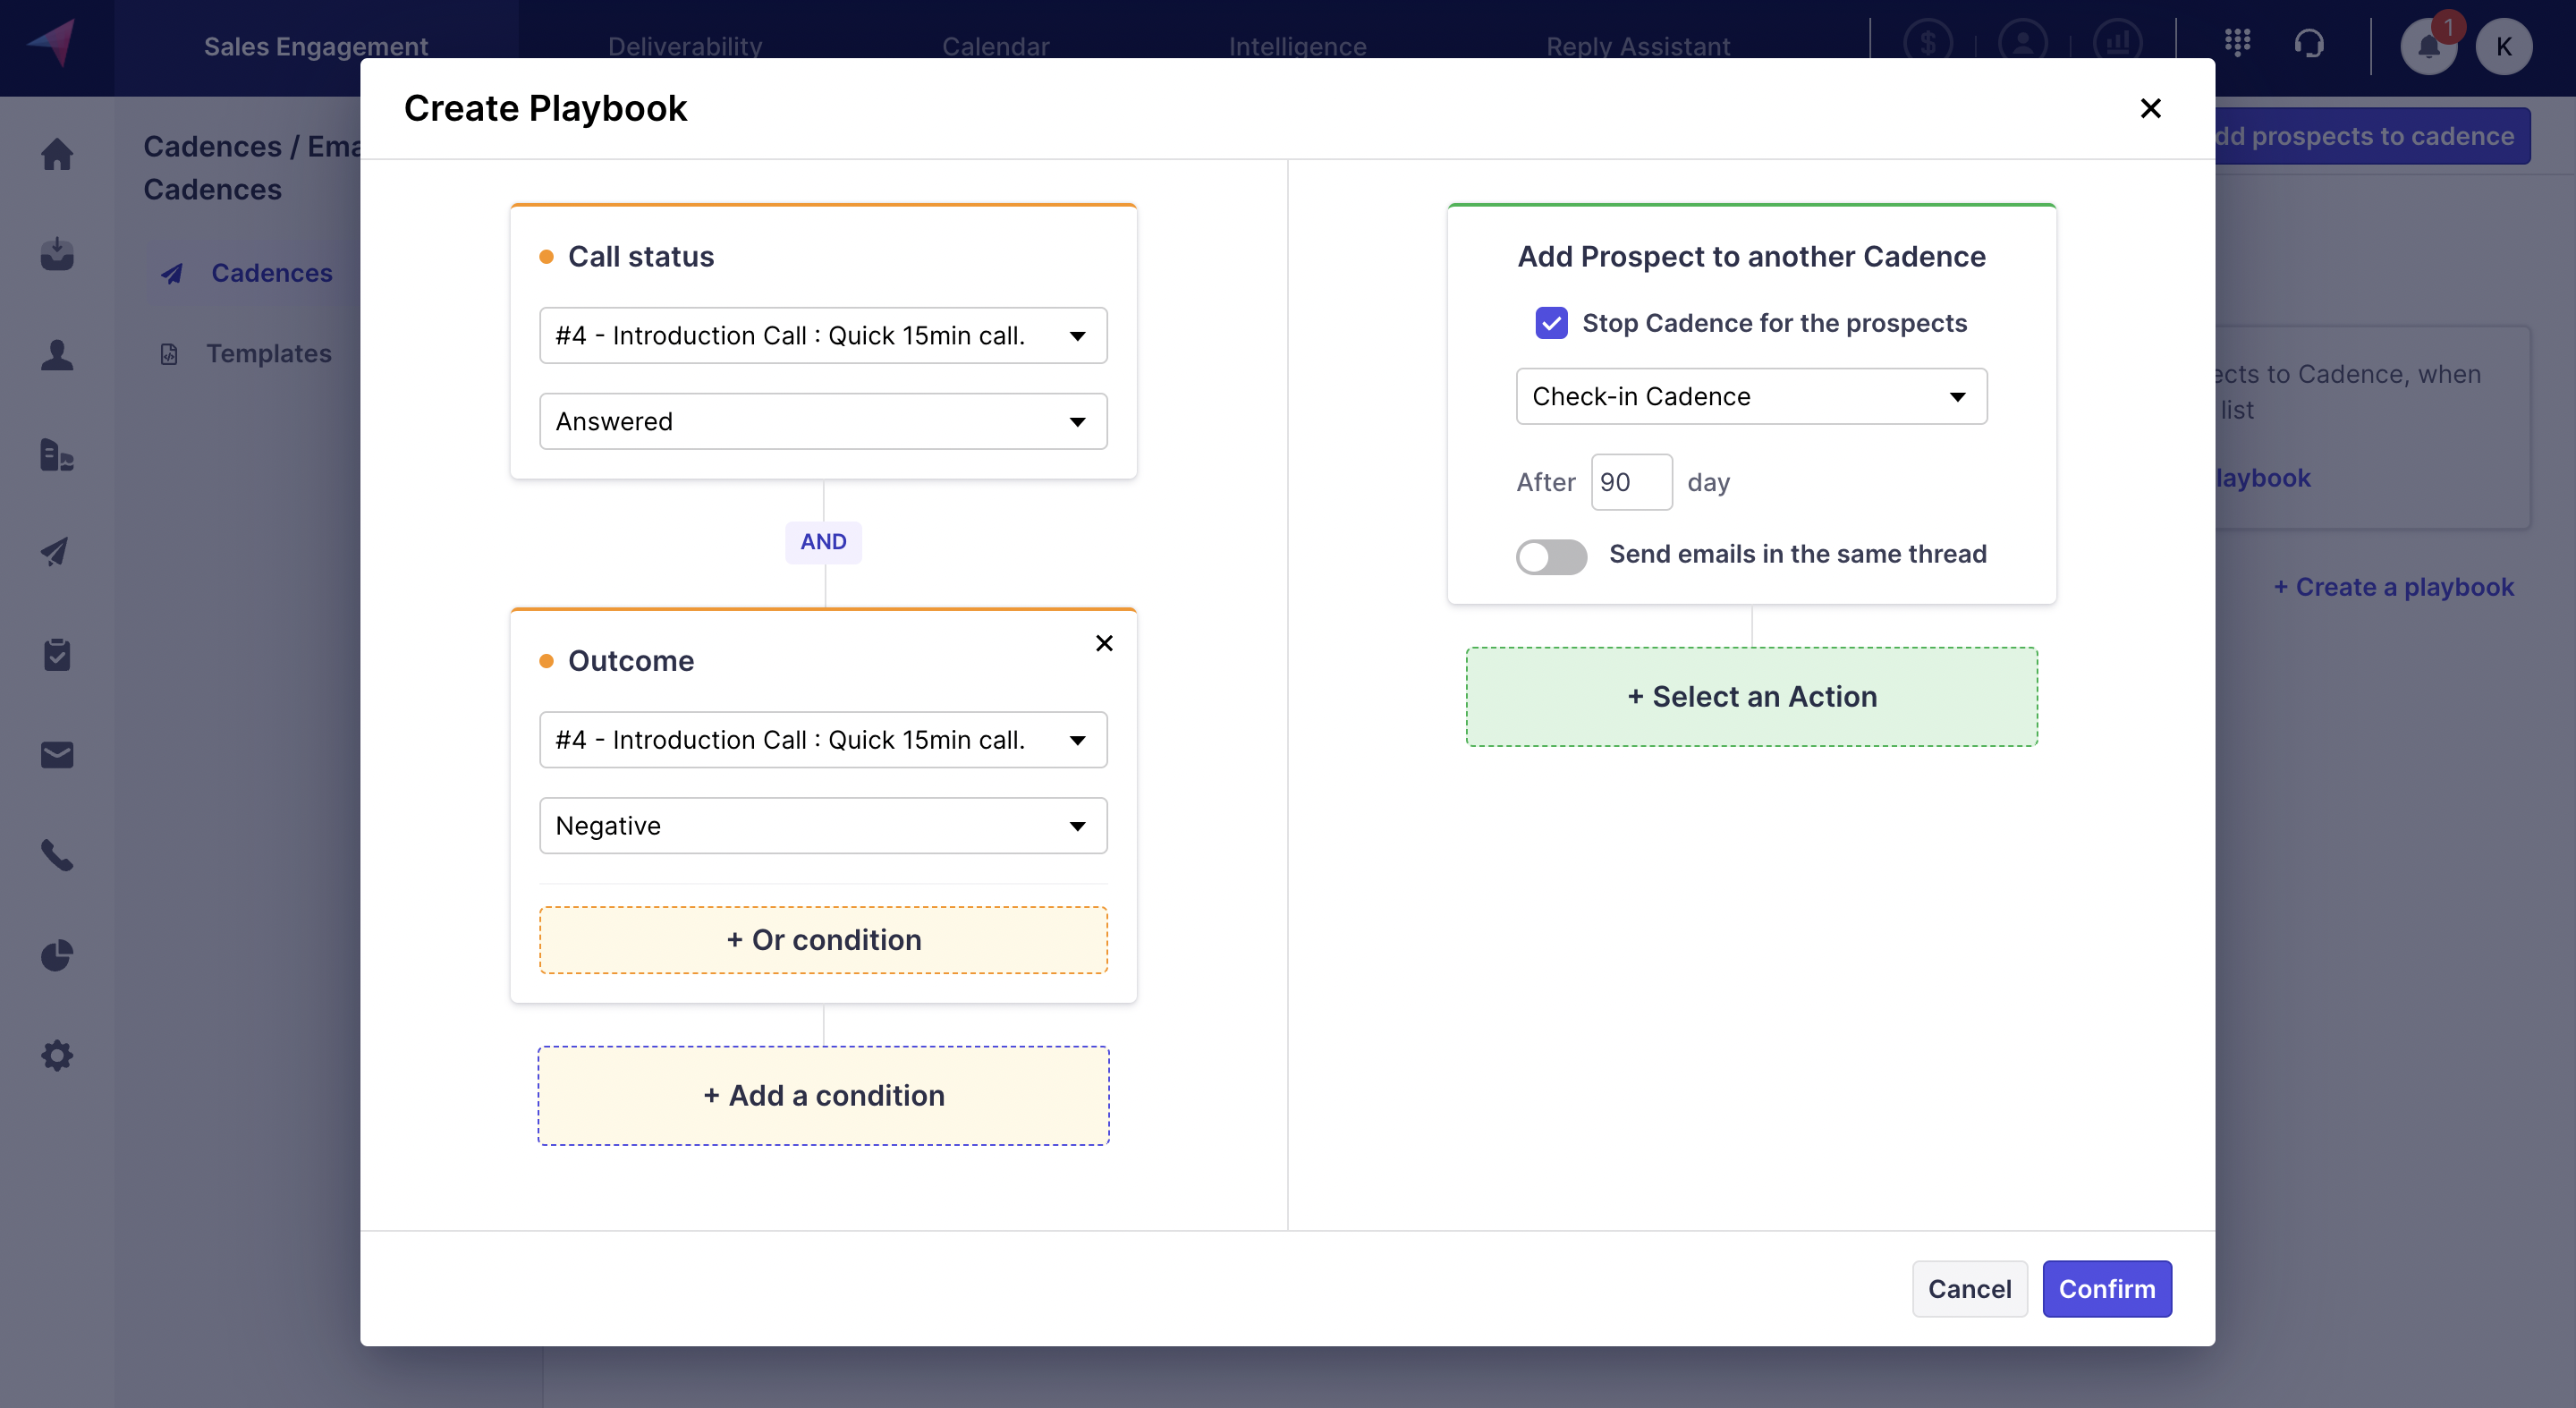Click the Add a condition button
Screen dimensions: 2576x1408
[824, 1094]
